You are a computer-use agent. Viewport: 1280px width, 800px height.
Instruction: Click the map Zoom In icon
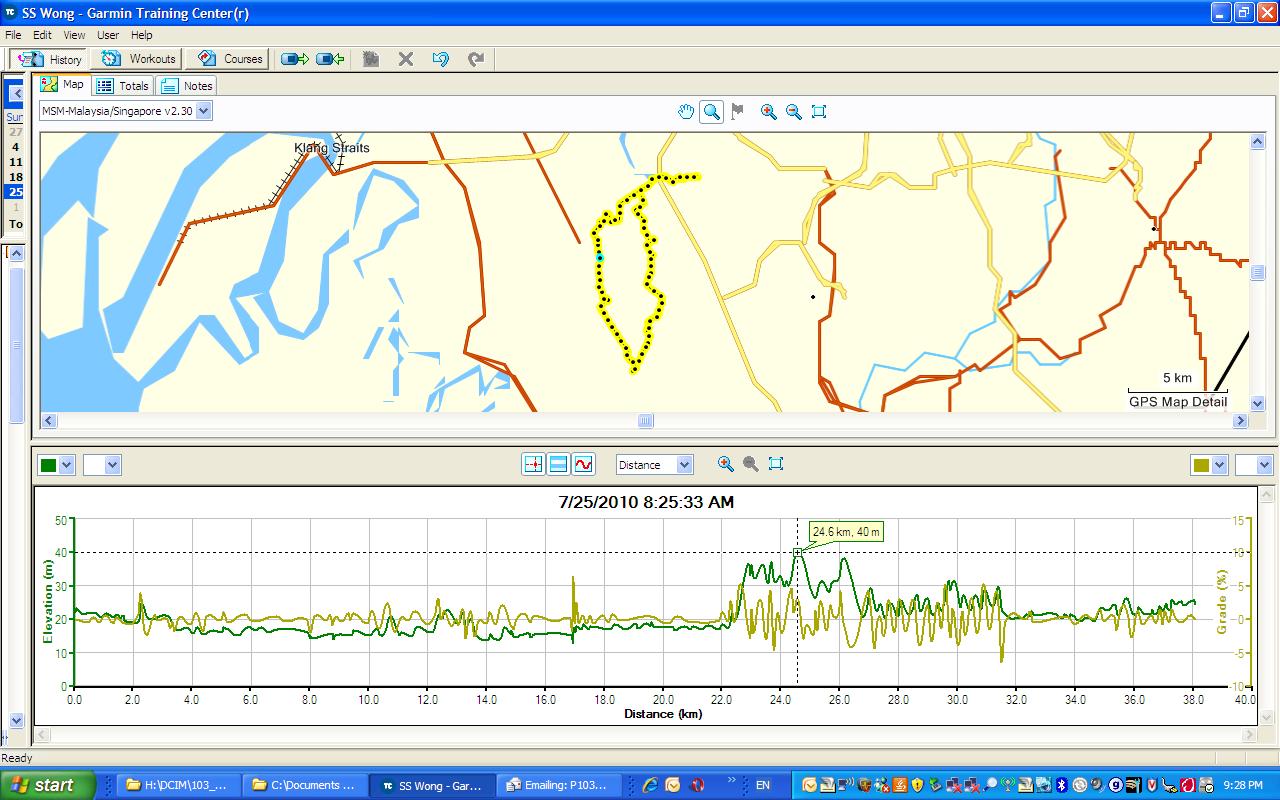pyautogui.click(x=768, y=112)
